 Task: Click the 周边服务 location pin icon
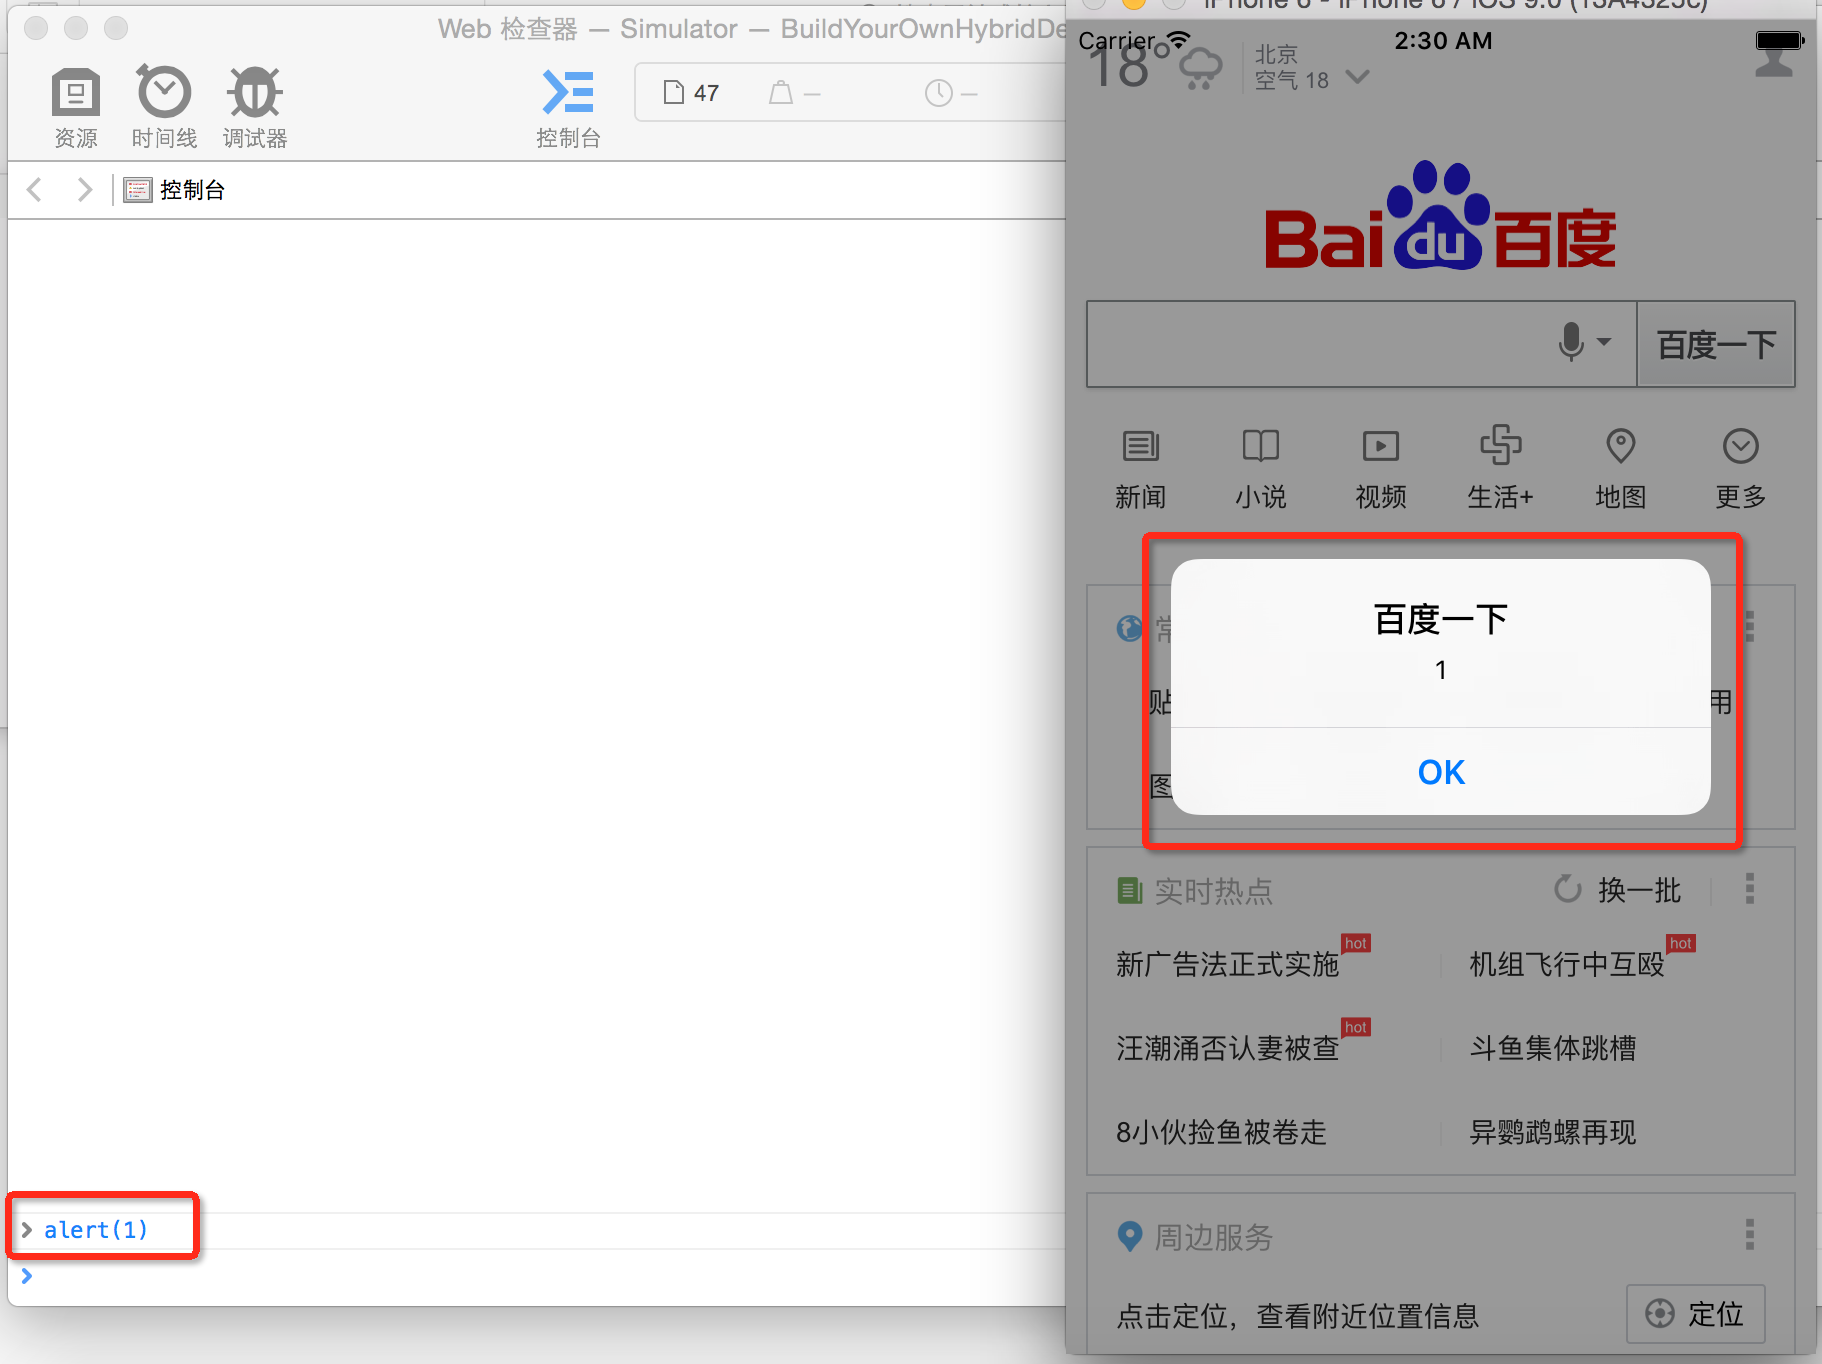click(x=1130, y=1237)
